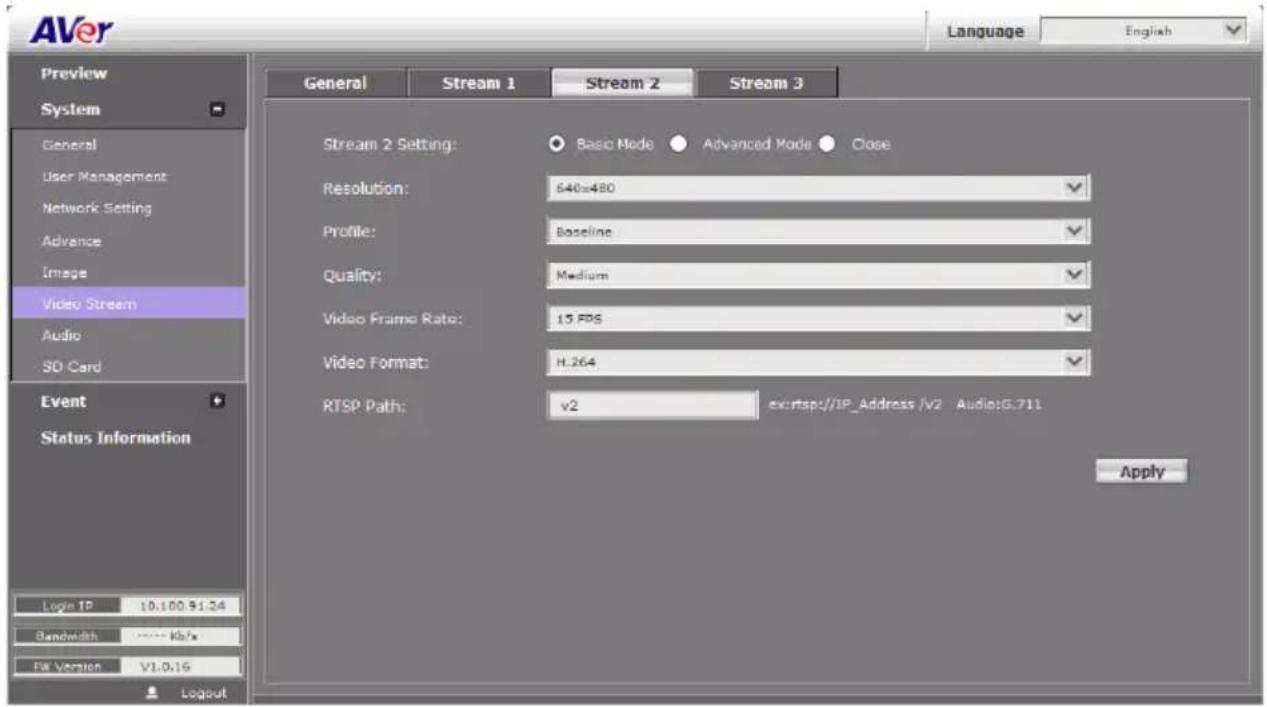The height and width of the screenshot is (707, 1267).
Task: Click the RTSP Path input field
Action: [652, 405]
